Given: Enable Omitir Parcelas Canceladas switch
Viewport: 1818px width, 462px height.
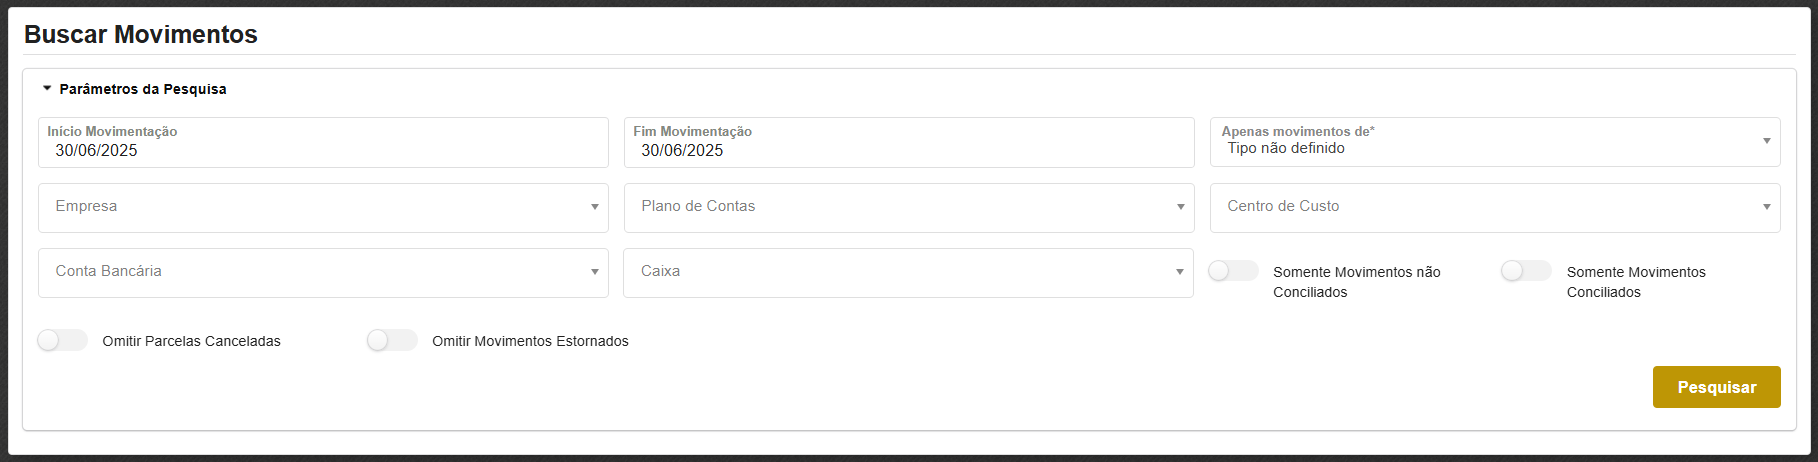Looking at the screenshot, I should click(x=62, y=341).
